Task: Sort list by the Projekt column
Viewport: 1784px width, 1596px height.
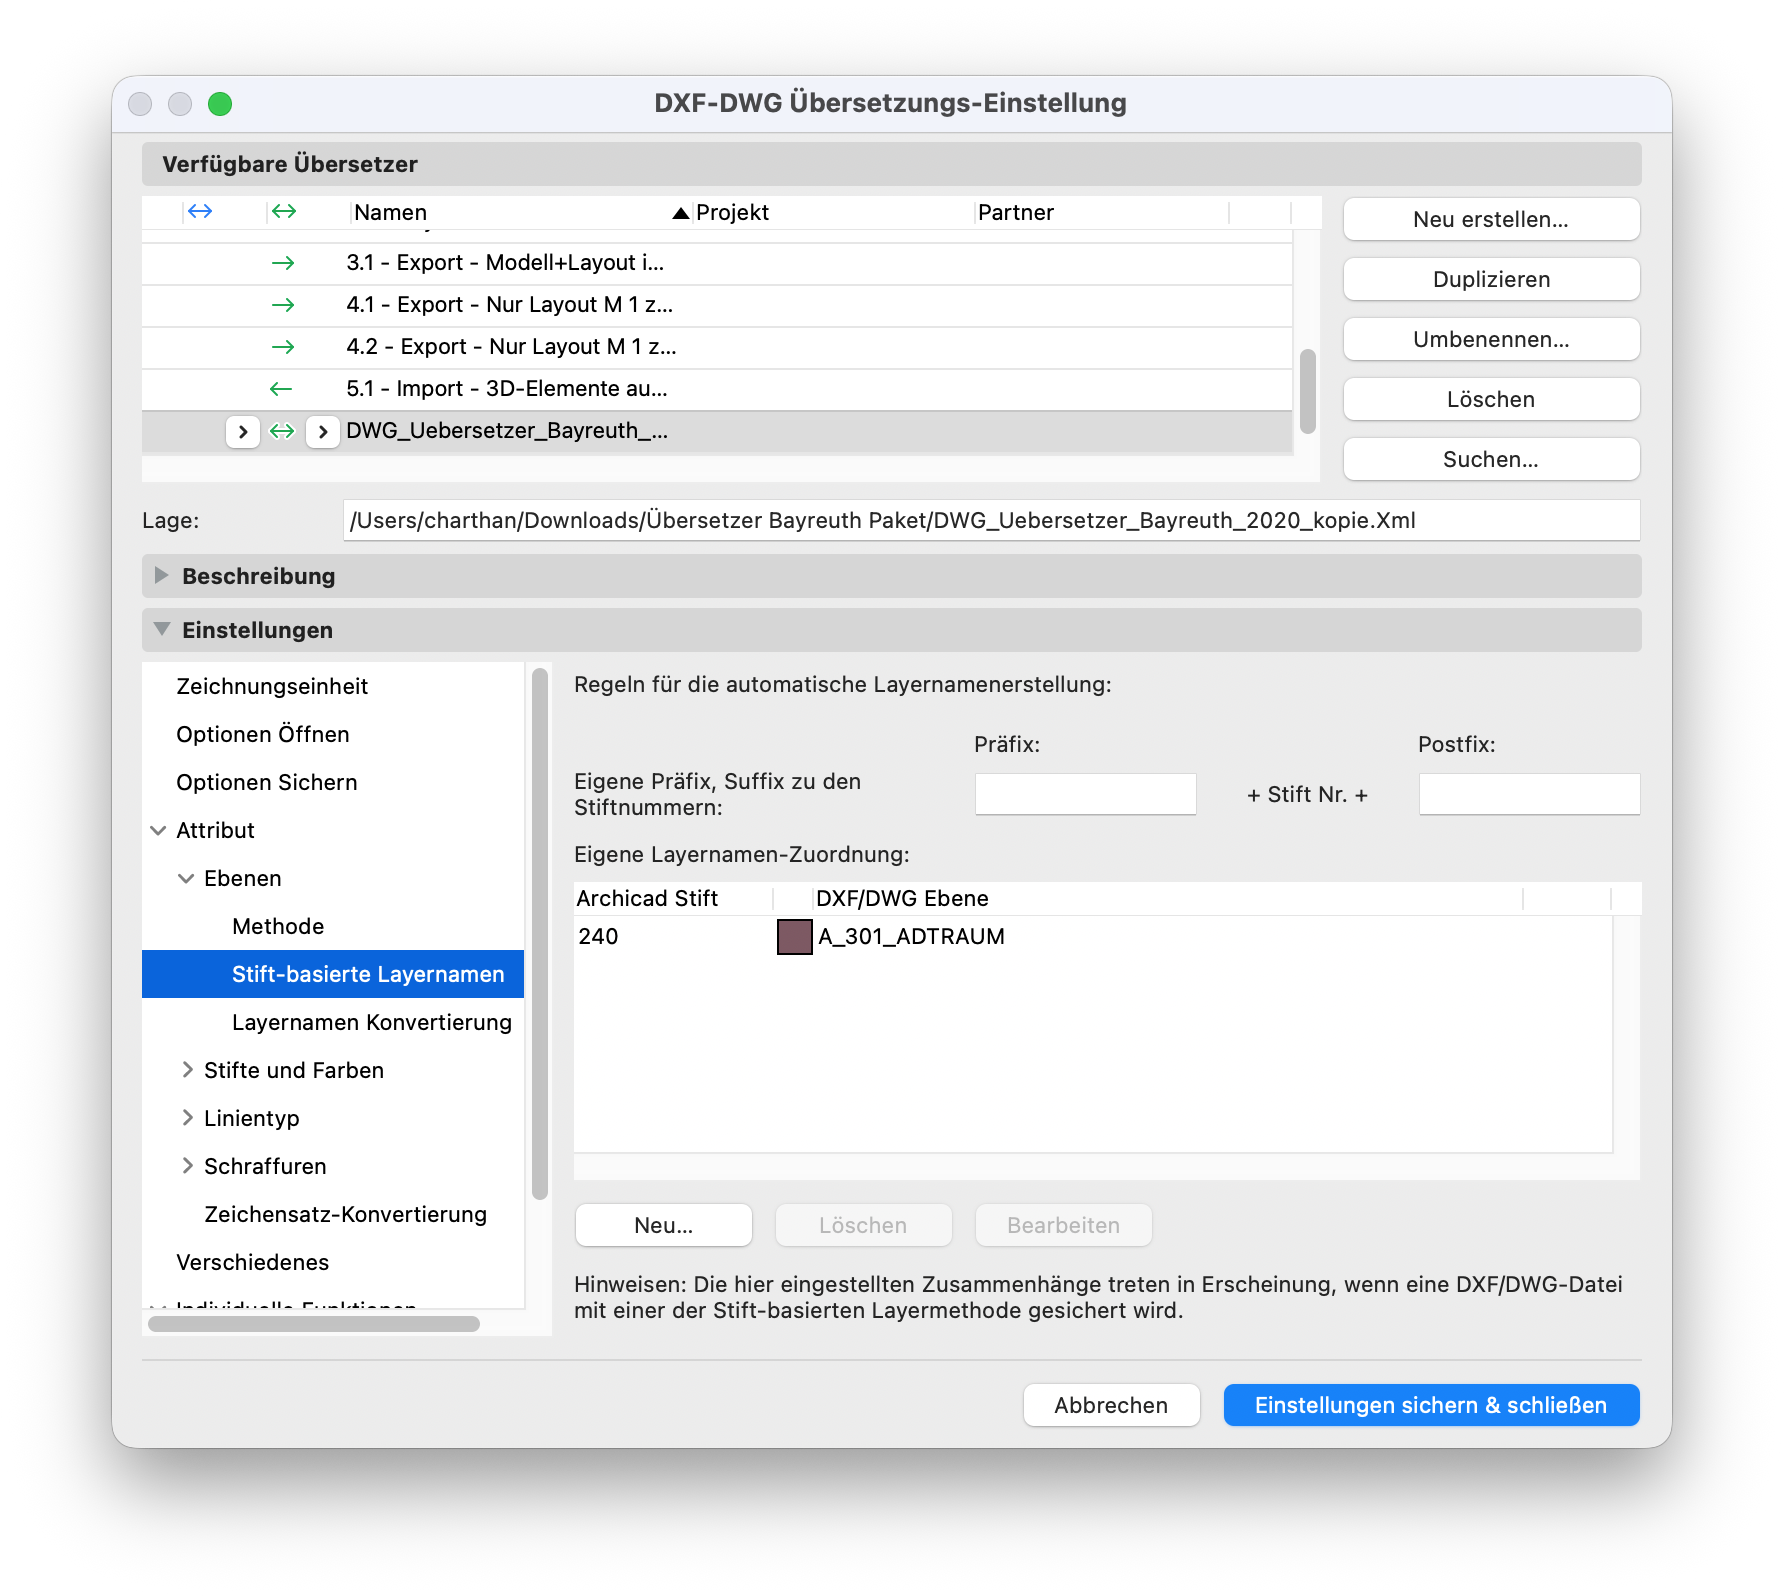Action: (x=732, y=212)
